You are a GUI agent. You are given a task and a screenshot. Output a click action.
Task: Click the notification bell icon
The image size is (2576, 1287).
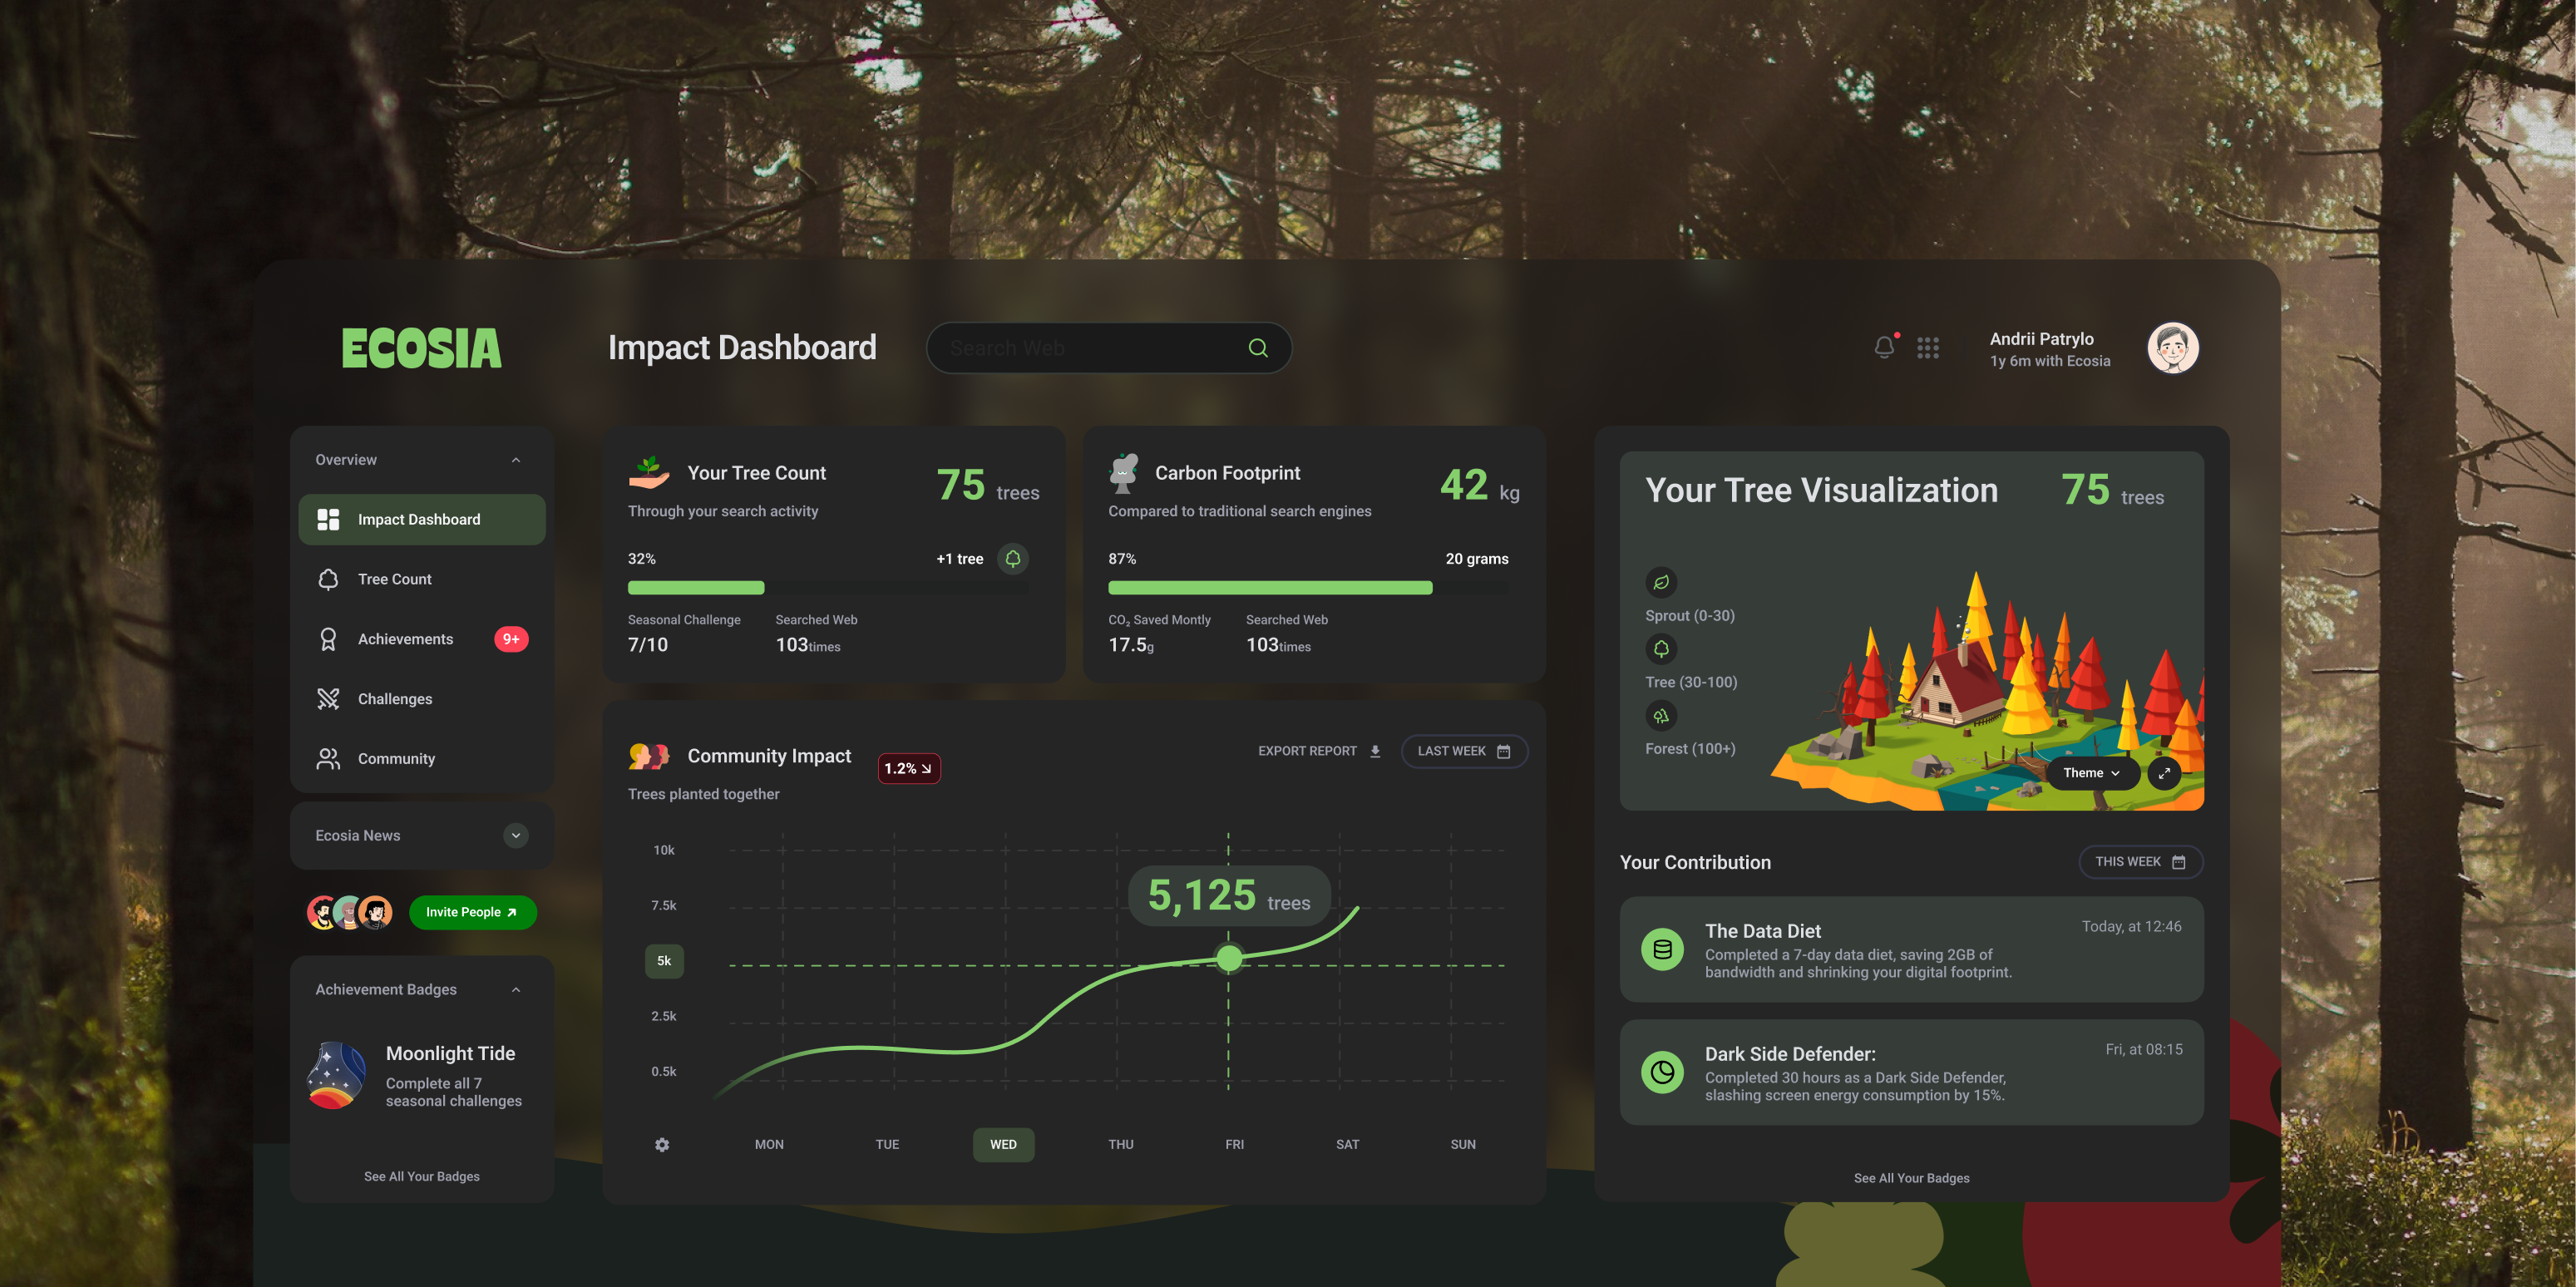(x=1884, y=347)
